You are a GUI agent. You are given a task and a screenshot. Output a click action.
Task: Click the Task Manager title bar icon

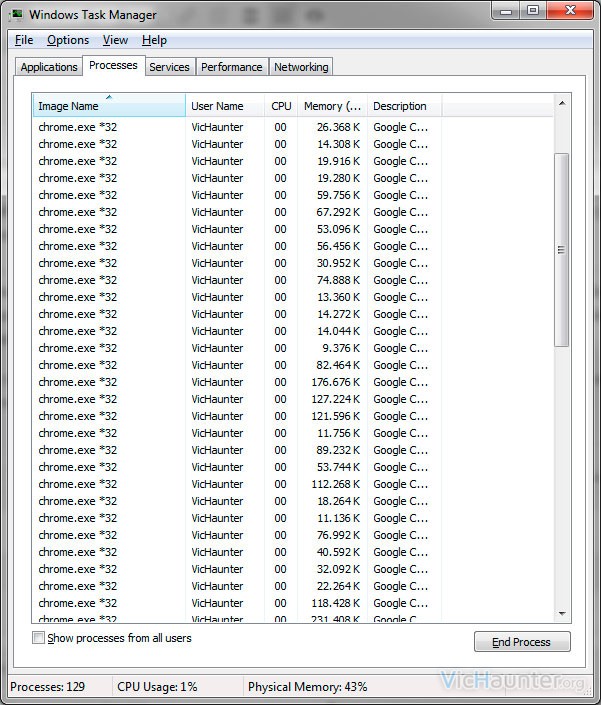(16, 15)
